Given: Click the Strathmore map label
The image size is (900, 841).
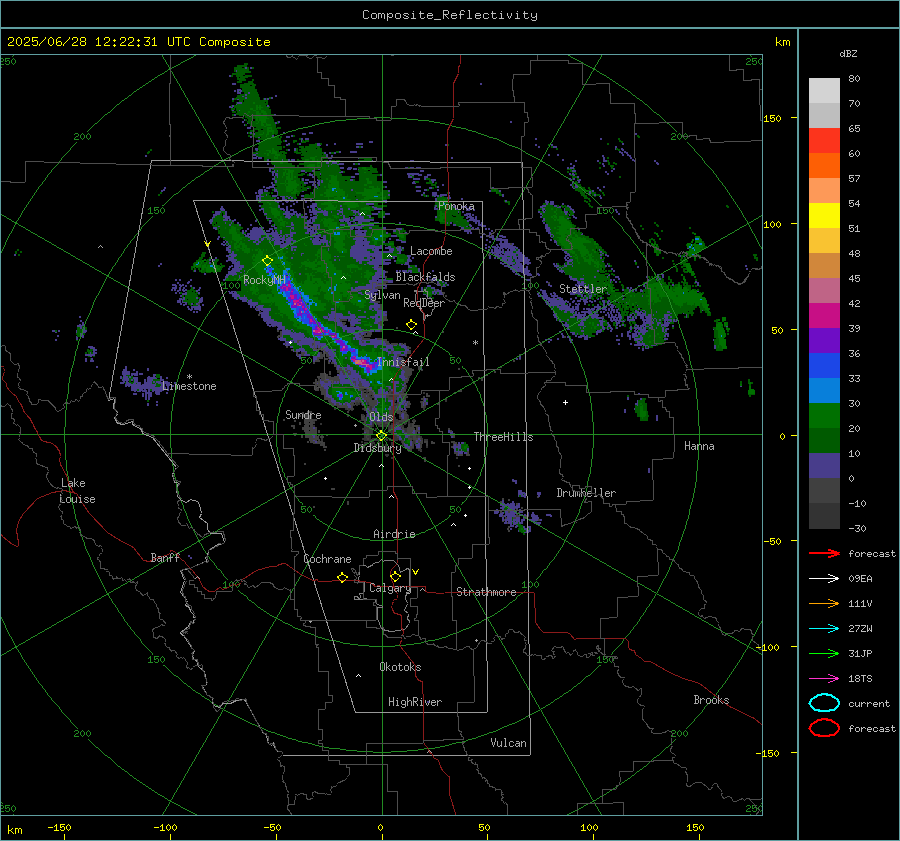Looking at the screenshot, I should 486,592.
